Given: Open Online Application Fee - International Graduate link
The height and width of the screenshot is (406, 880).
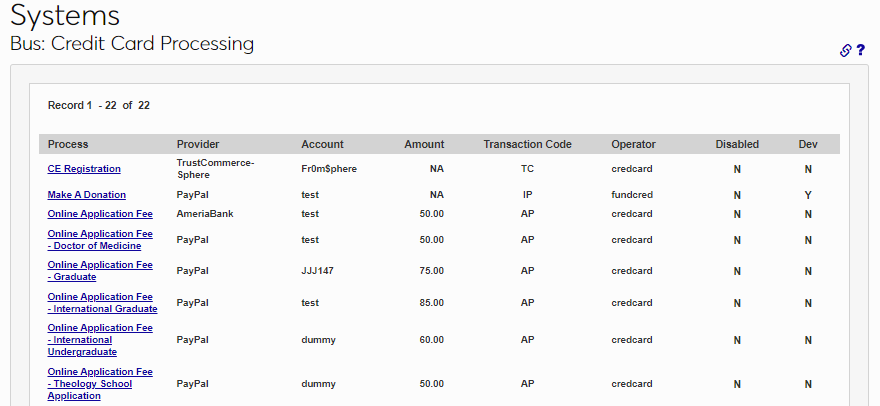Looking at the screenshot, I should (102, 303).
